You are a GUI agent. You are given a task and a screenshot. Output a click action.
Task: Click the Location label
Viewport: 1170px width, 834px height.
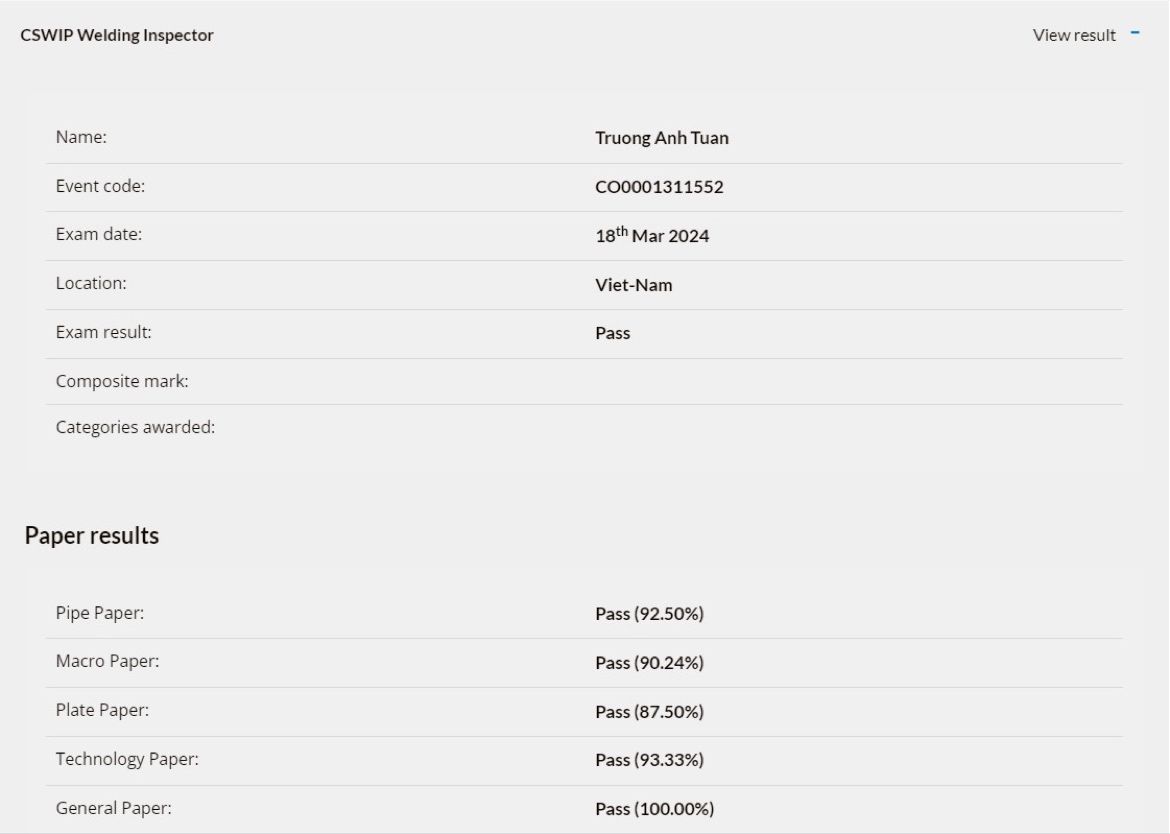pos(91,283)
